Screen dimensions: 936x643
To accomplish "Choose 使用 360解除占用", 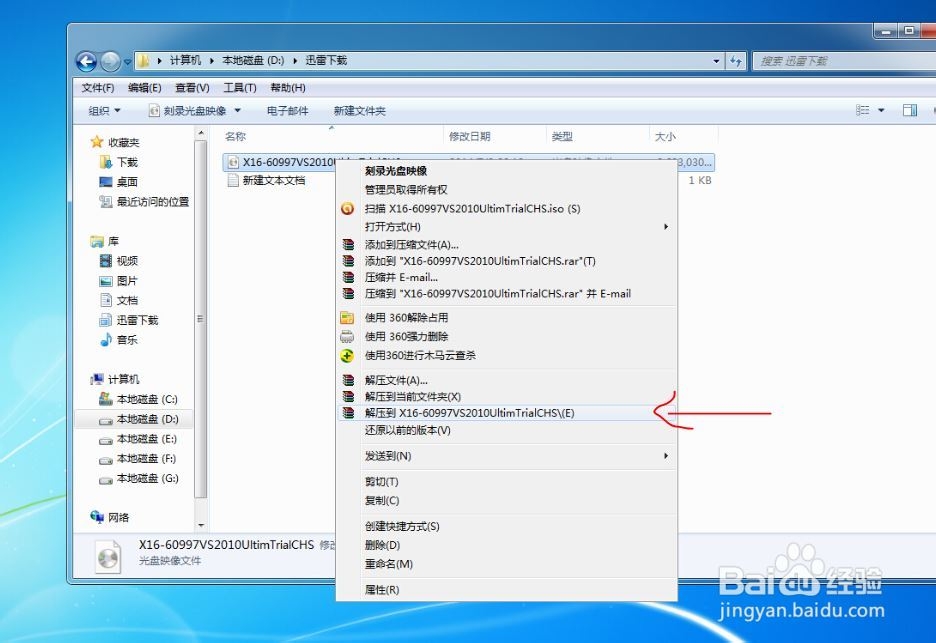I will (x=506, y=318).
